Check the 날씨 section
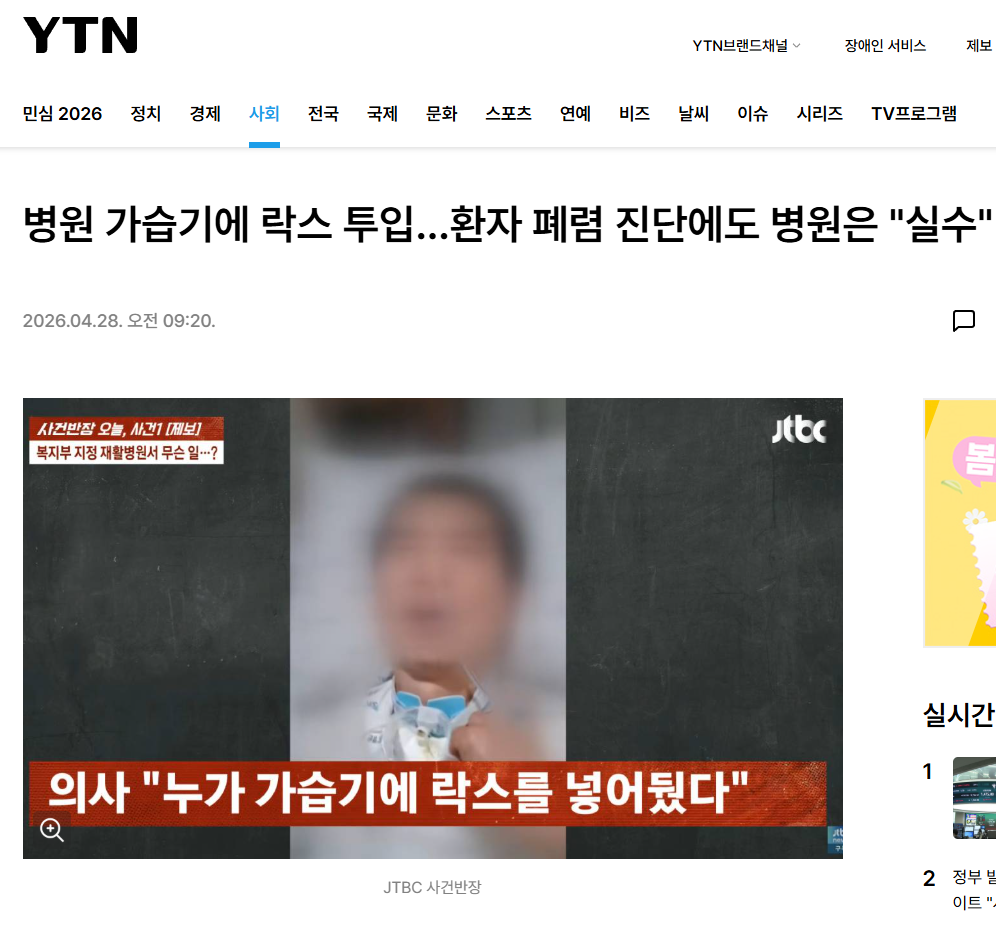This screenshot has height=933, width=996. tap(692, 113)
